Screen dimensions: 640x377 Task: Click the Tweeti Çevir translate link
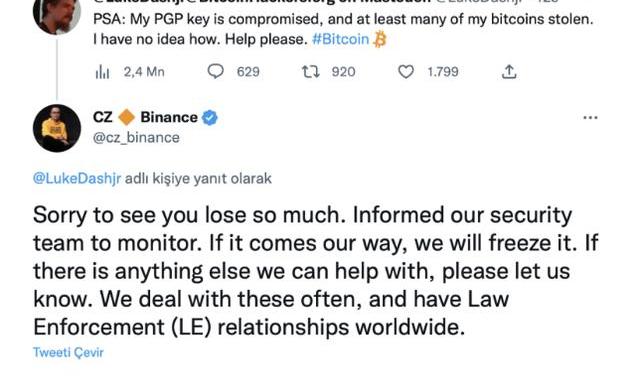click(69, 353)
